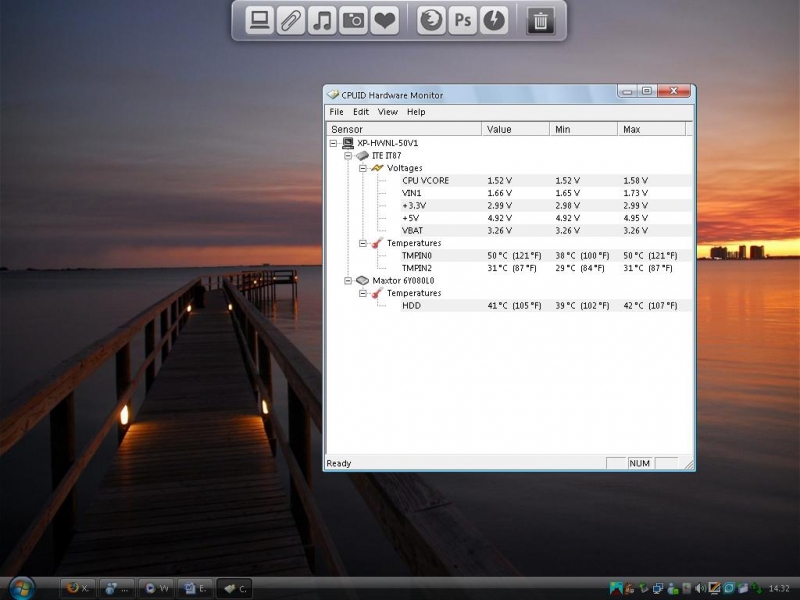Open the laptop computer dock icon
This screenshot has height=600, width=800.
[x=259, y=20]
